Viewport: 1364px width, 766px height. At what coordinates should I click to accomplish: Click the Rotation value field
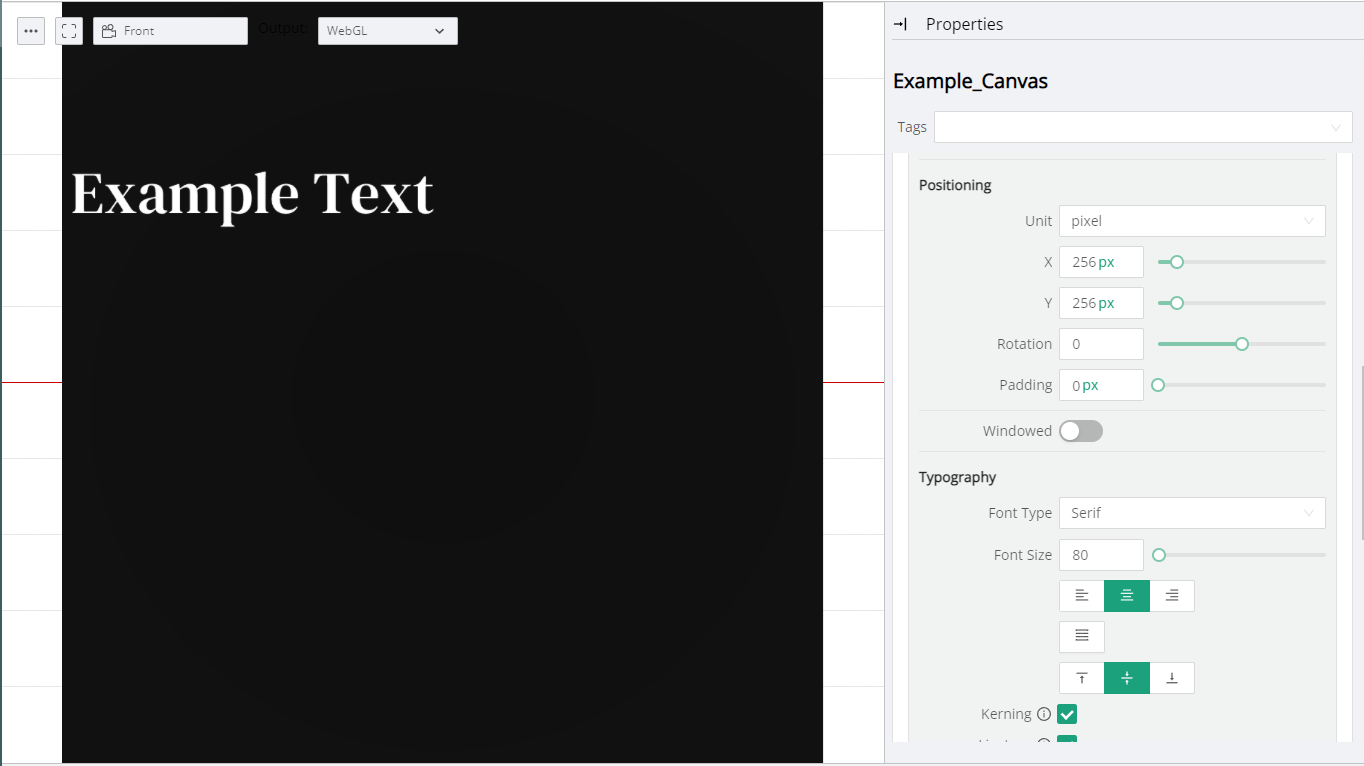[x=1101, y=344]
